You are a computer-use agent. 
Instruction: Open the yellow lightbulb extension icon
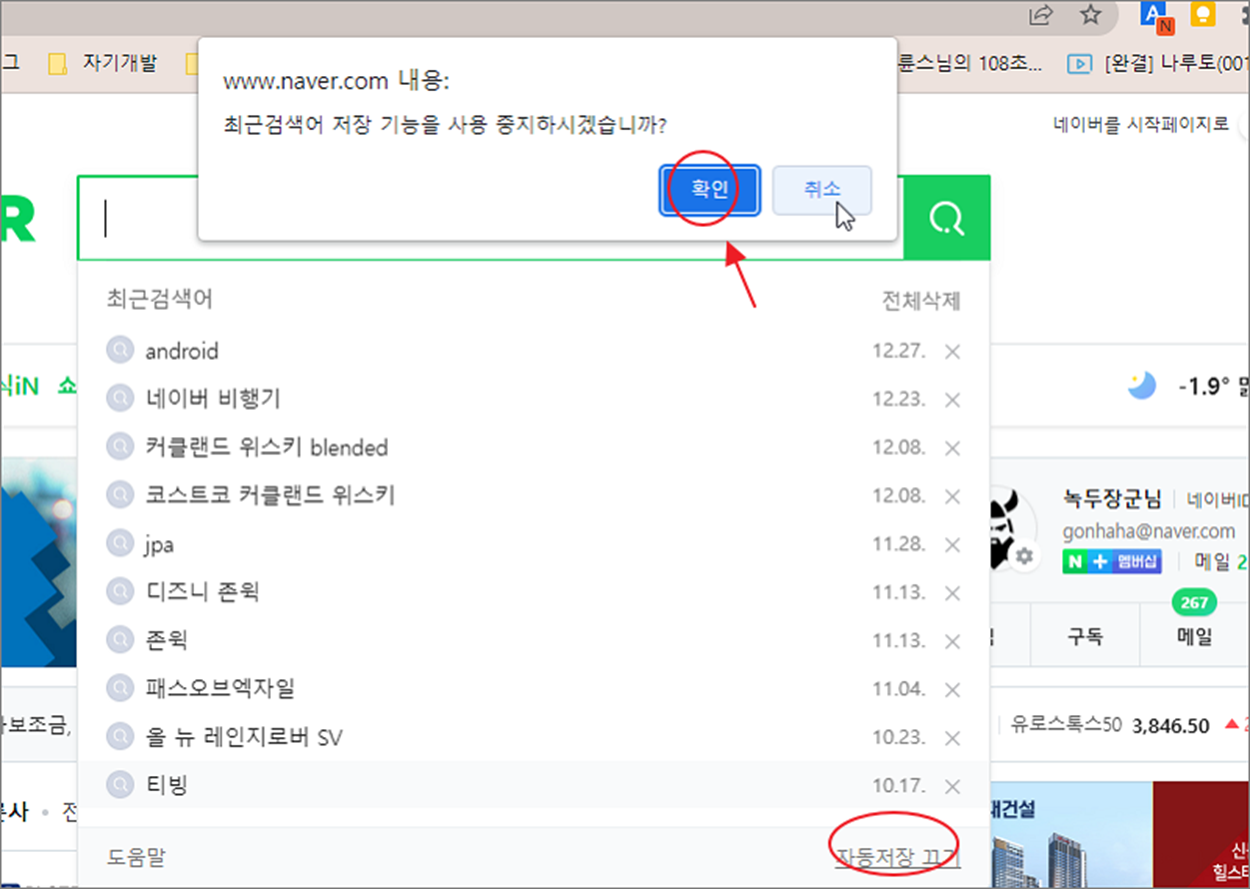pyautogui.click(x=1204, y=15)
